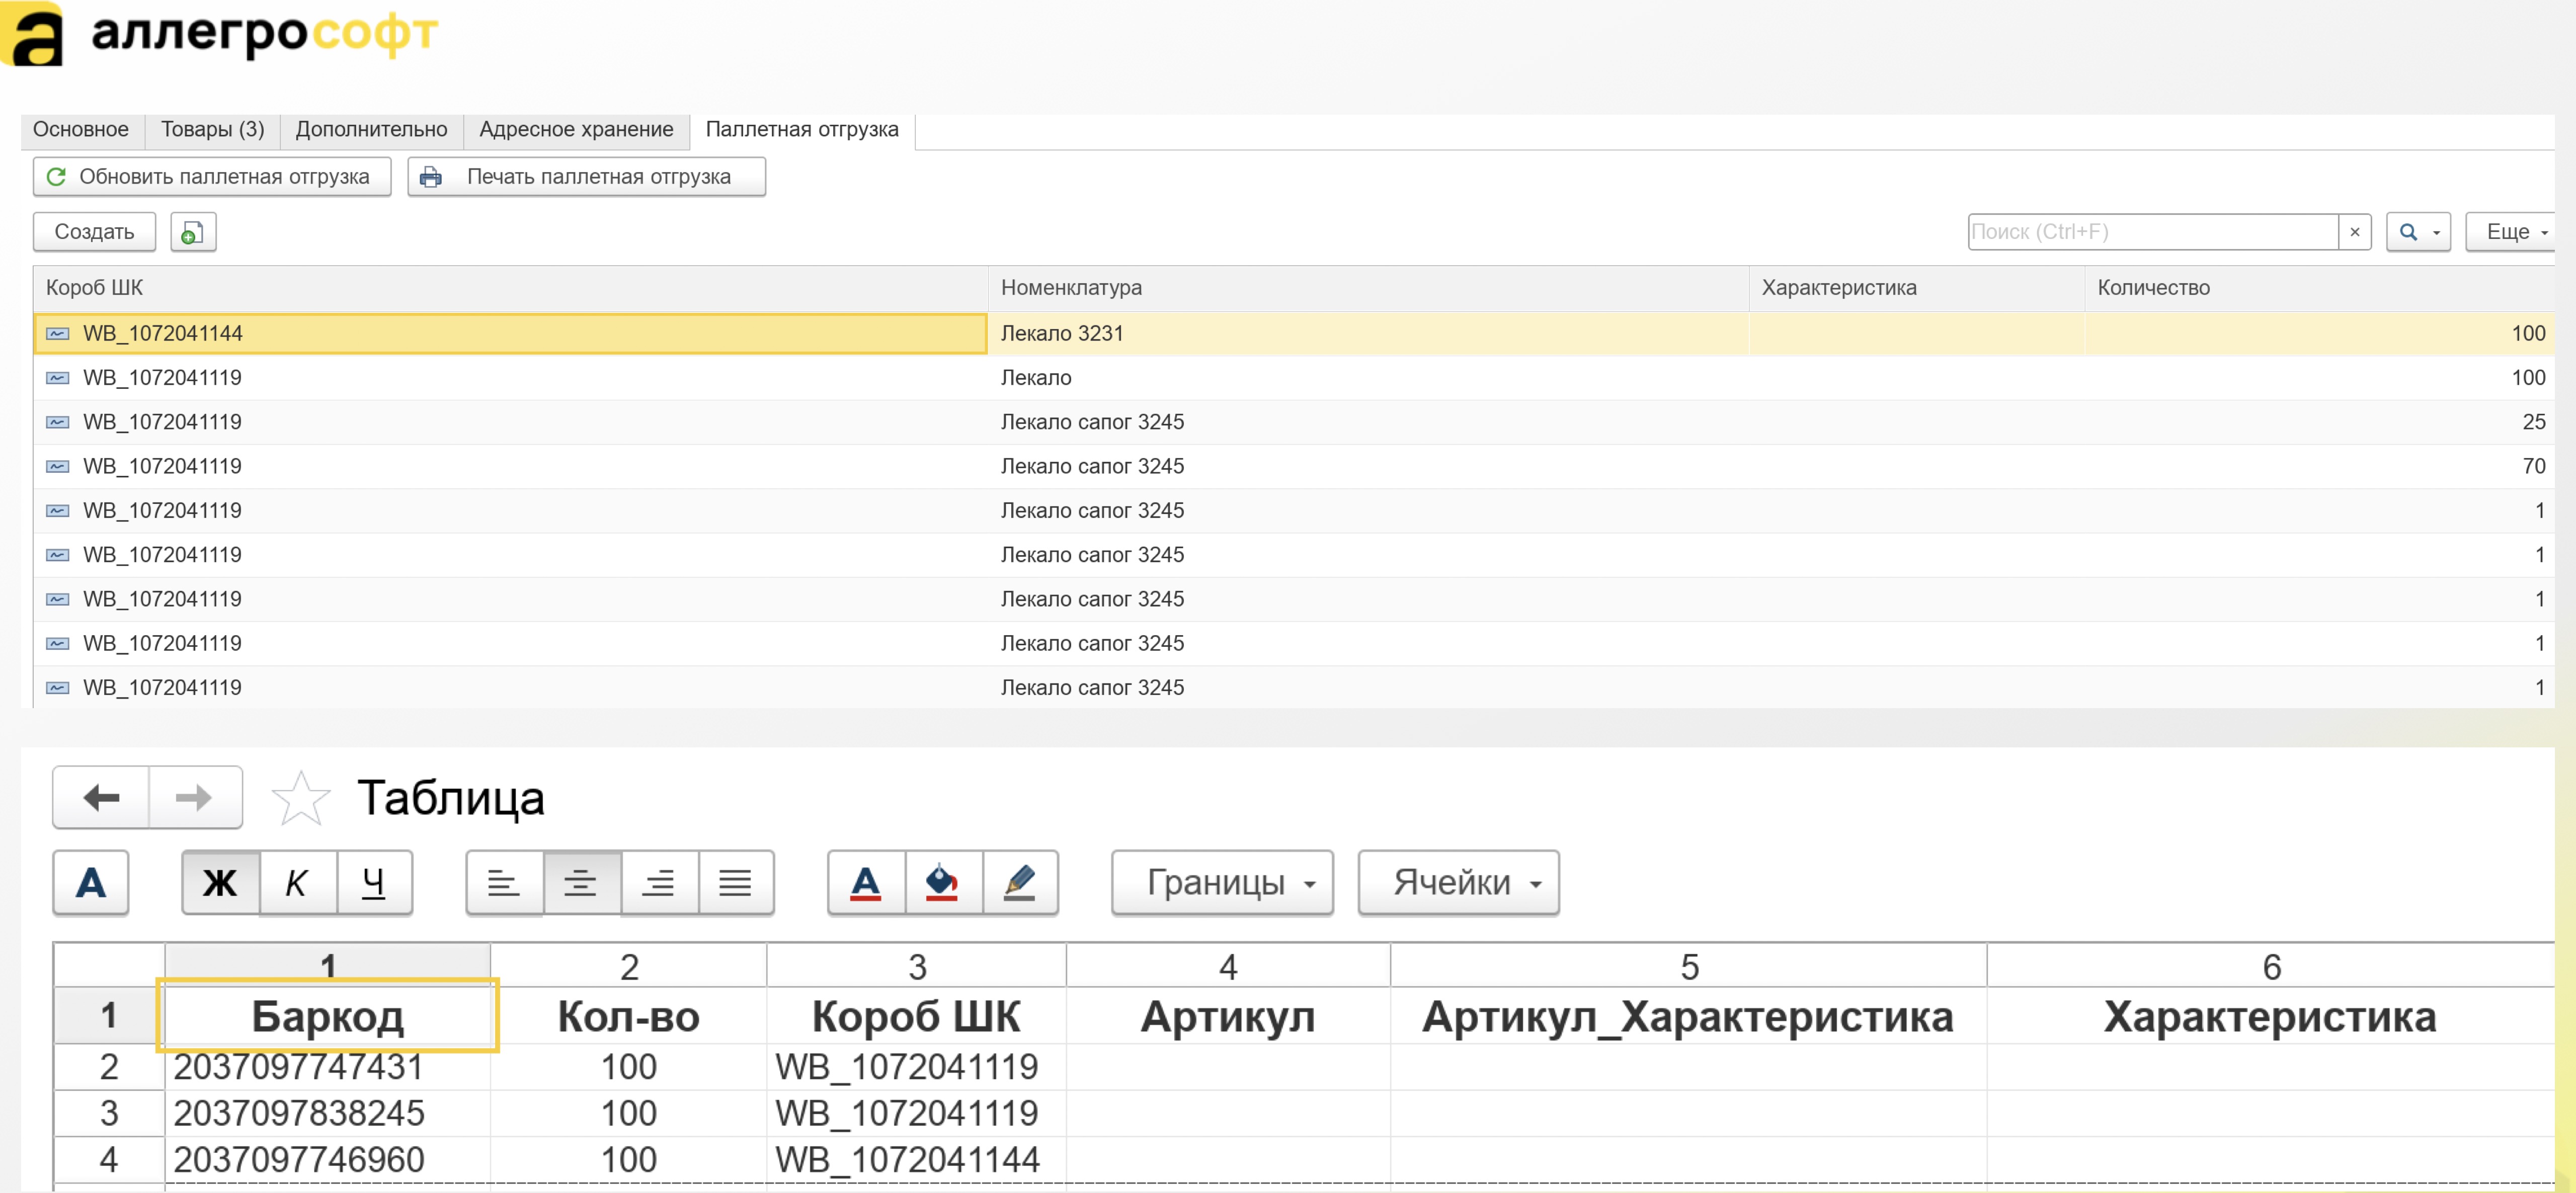Select barcode cell 2037097746960
The image size is (2576, 1193).
coord(328,1159)
